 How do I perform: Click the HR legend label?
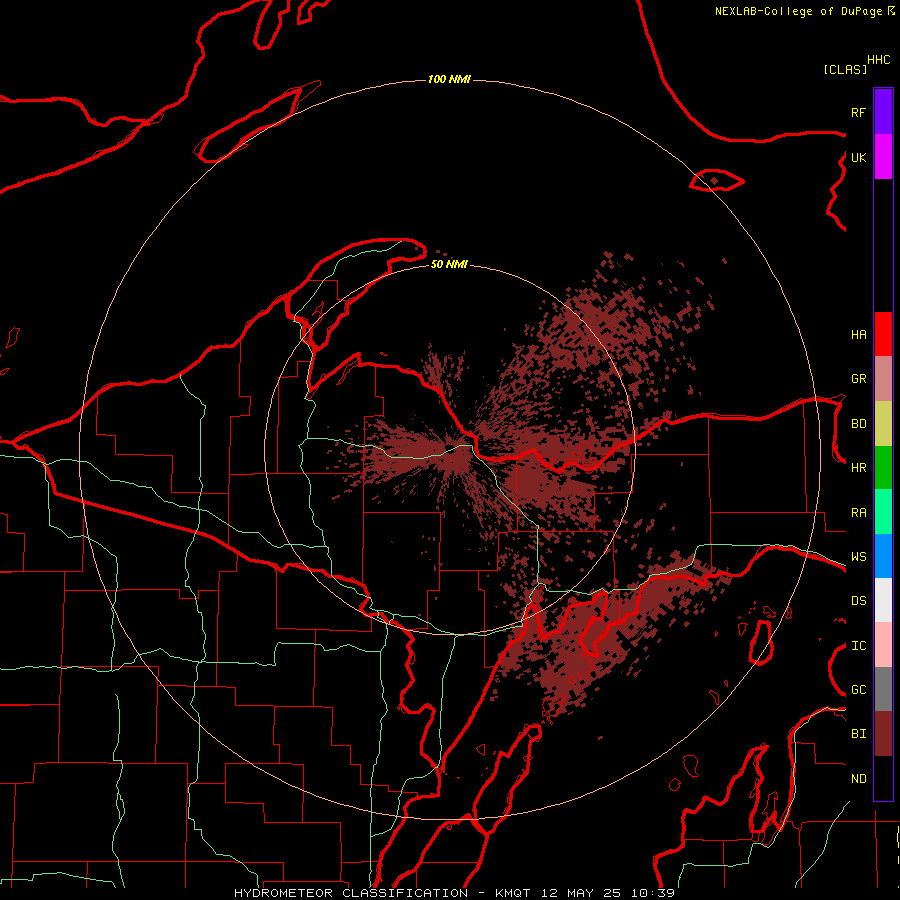[x=858, y=468]
